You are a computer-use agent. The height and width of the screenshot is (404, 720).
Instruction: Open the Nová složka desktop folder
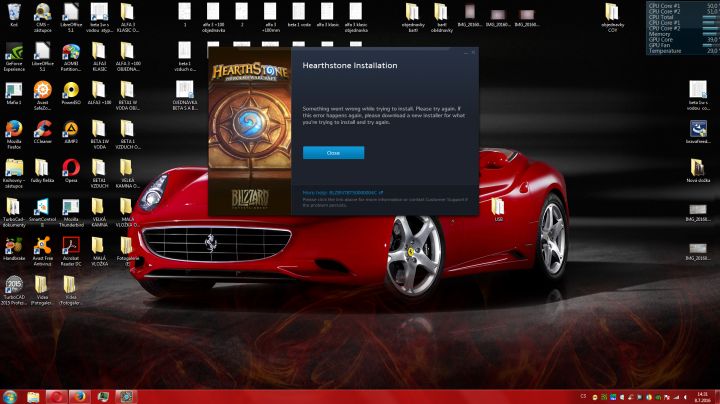click(x=698, y=171)
